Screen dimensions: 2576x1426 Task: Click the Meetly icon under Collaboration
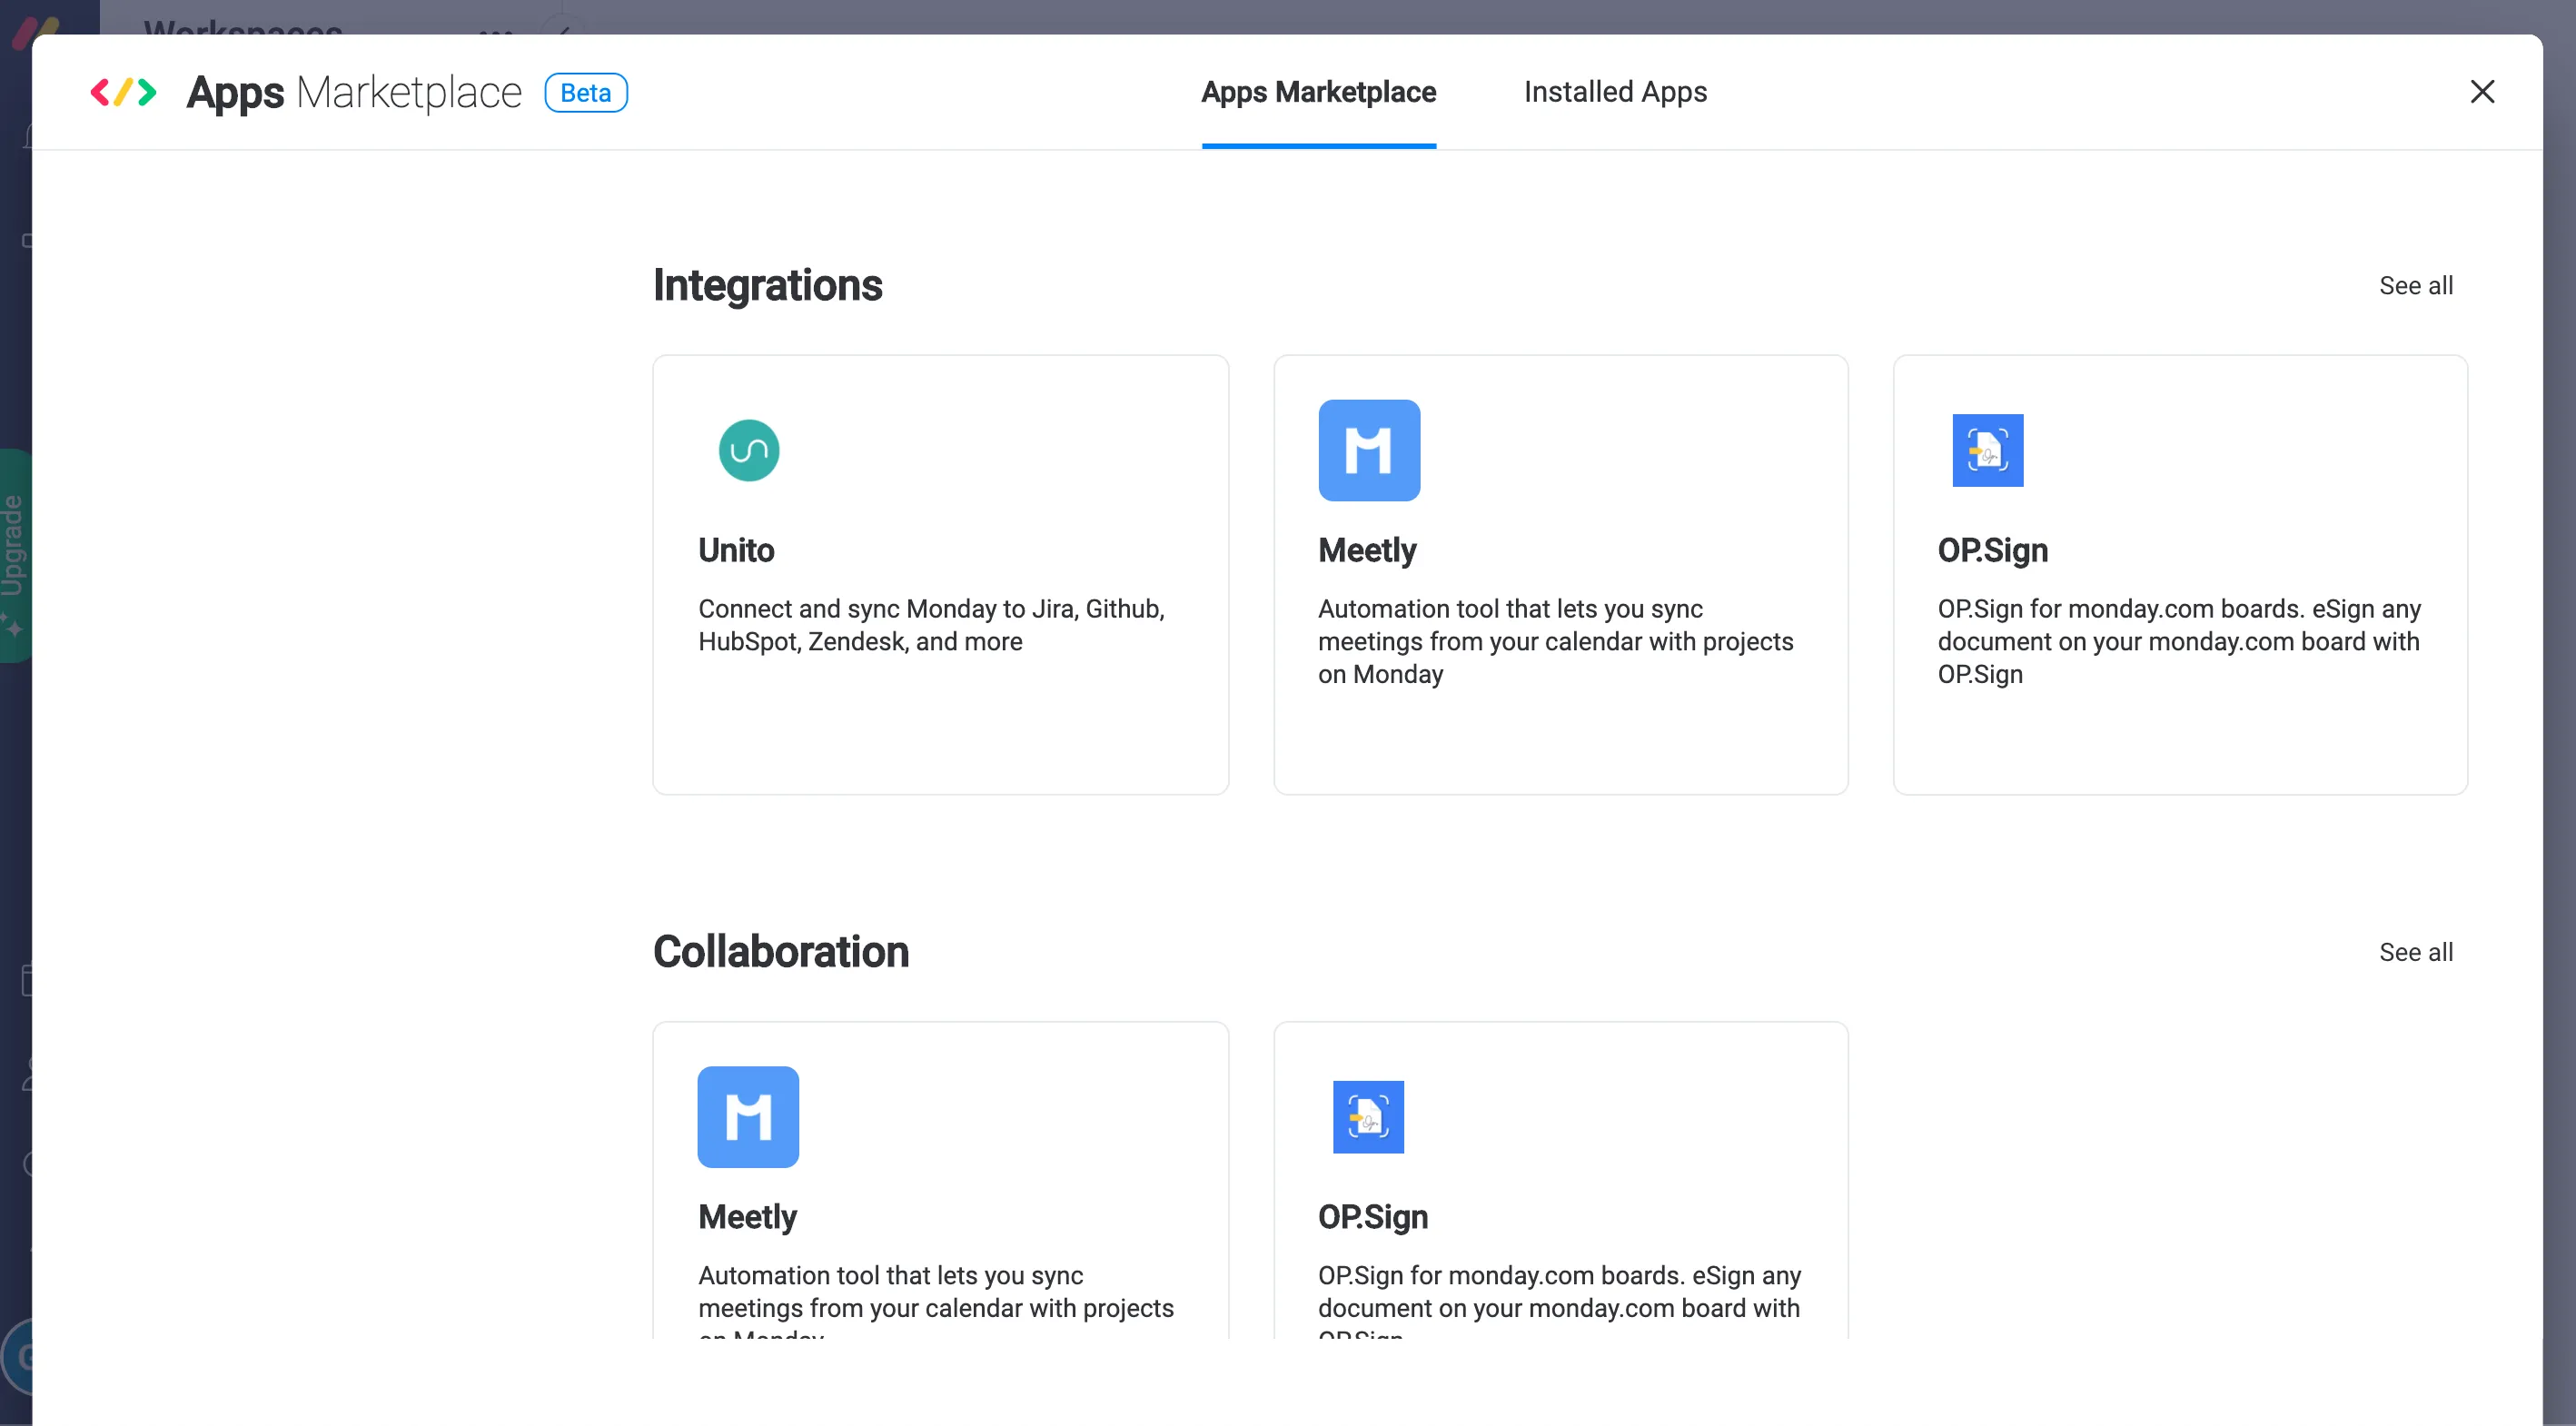[748, 1116]
